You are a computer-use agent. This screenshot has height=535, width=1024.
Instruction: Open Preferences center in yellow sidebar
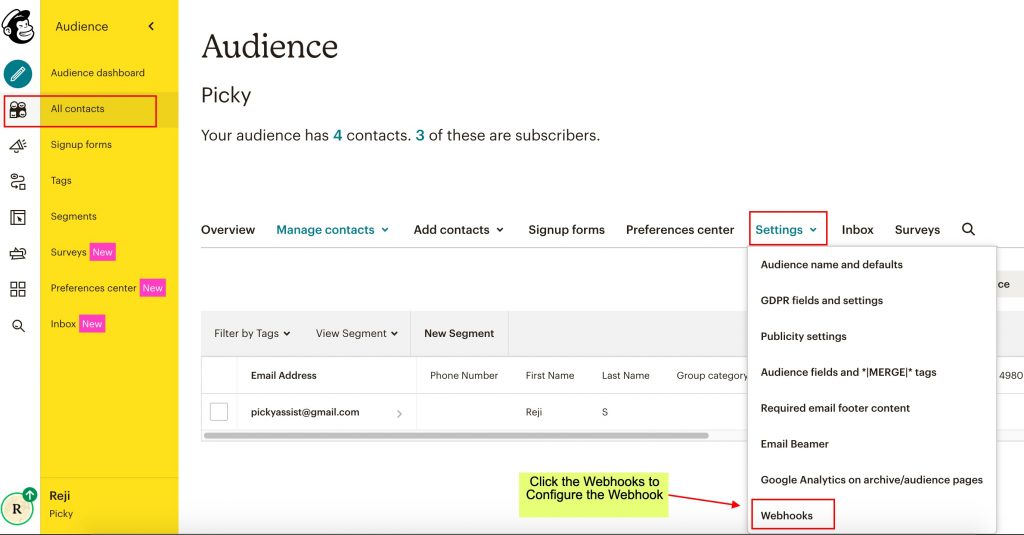click(93, 288)
